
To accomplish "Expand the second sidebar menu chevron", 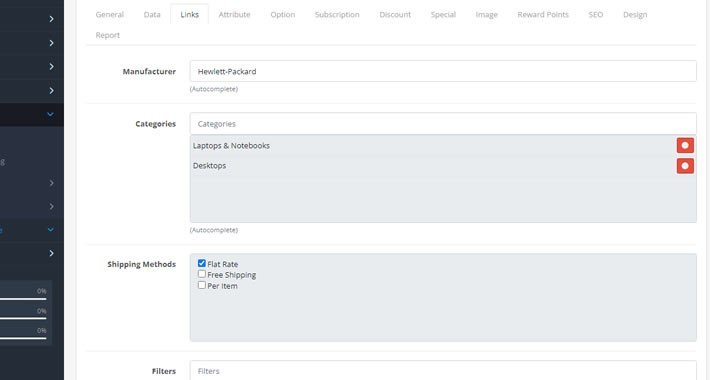I will [51, 43].
